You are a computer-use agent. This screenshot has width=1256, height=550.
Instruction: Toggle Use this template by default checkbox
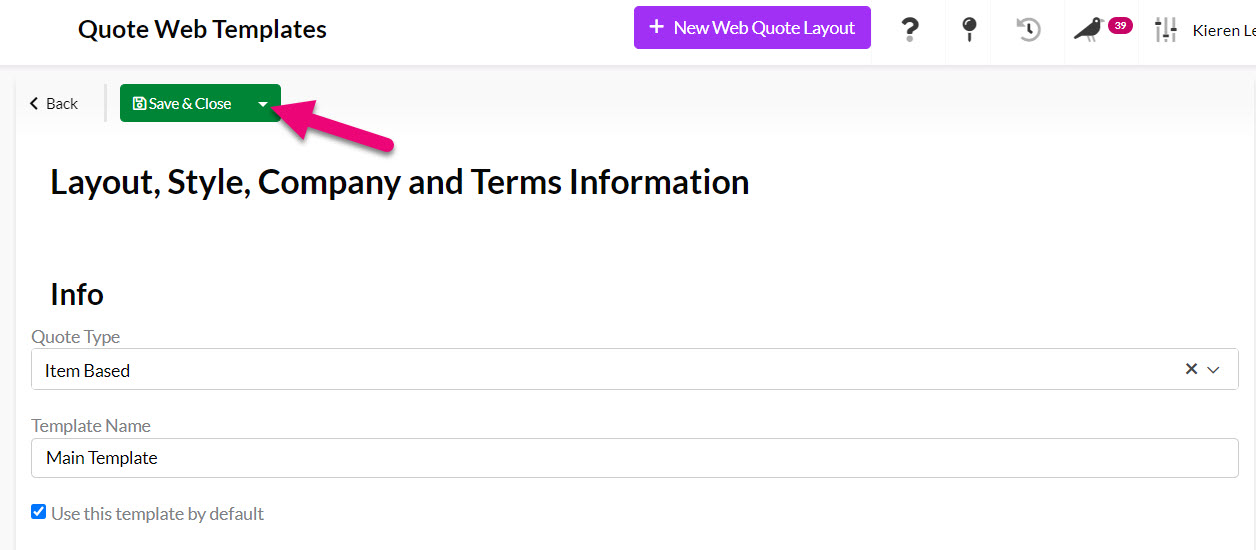click(x=38, y=512)
